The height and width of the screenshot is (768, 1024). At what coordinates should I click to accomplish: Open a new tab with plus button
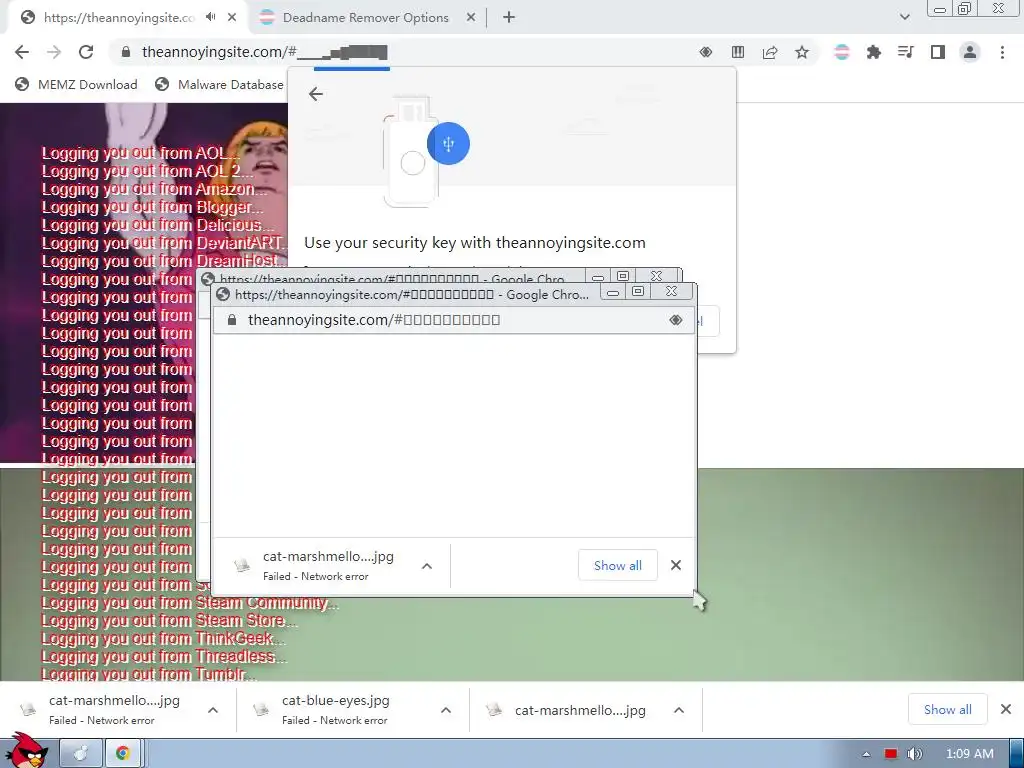pos(509,18)
